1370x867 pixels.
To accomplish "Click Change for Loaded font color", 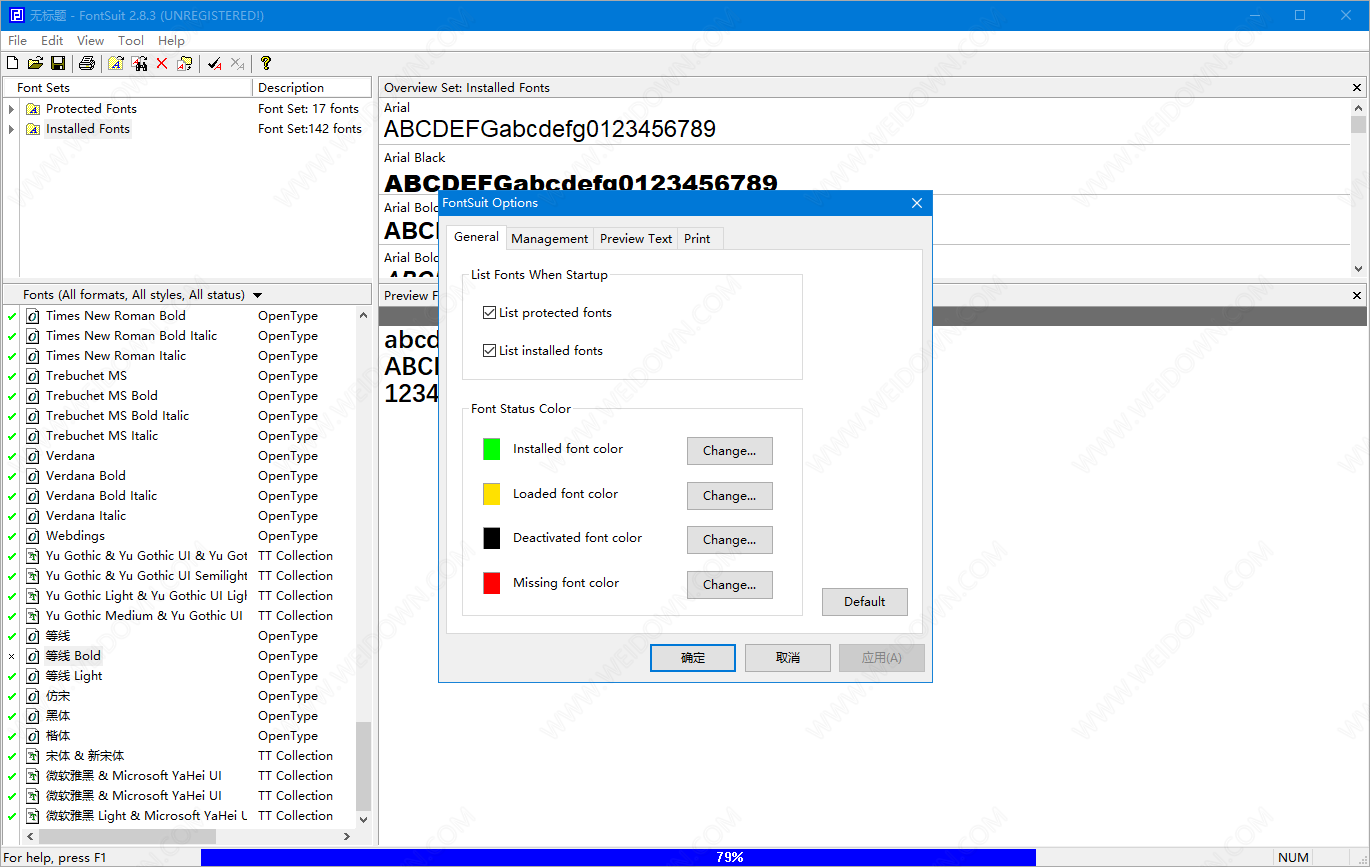I will 730,496.
